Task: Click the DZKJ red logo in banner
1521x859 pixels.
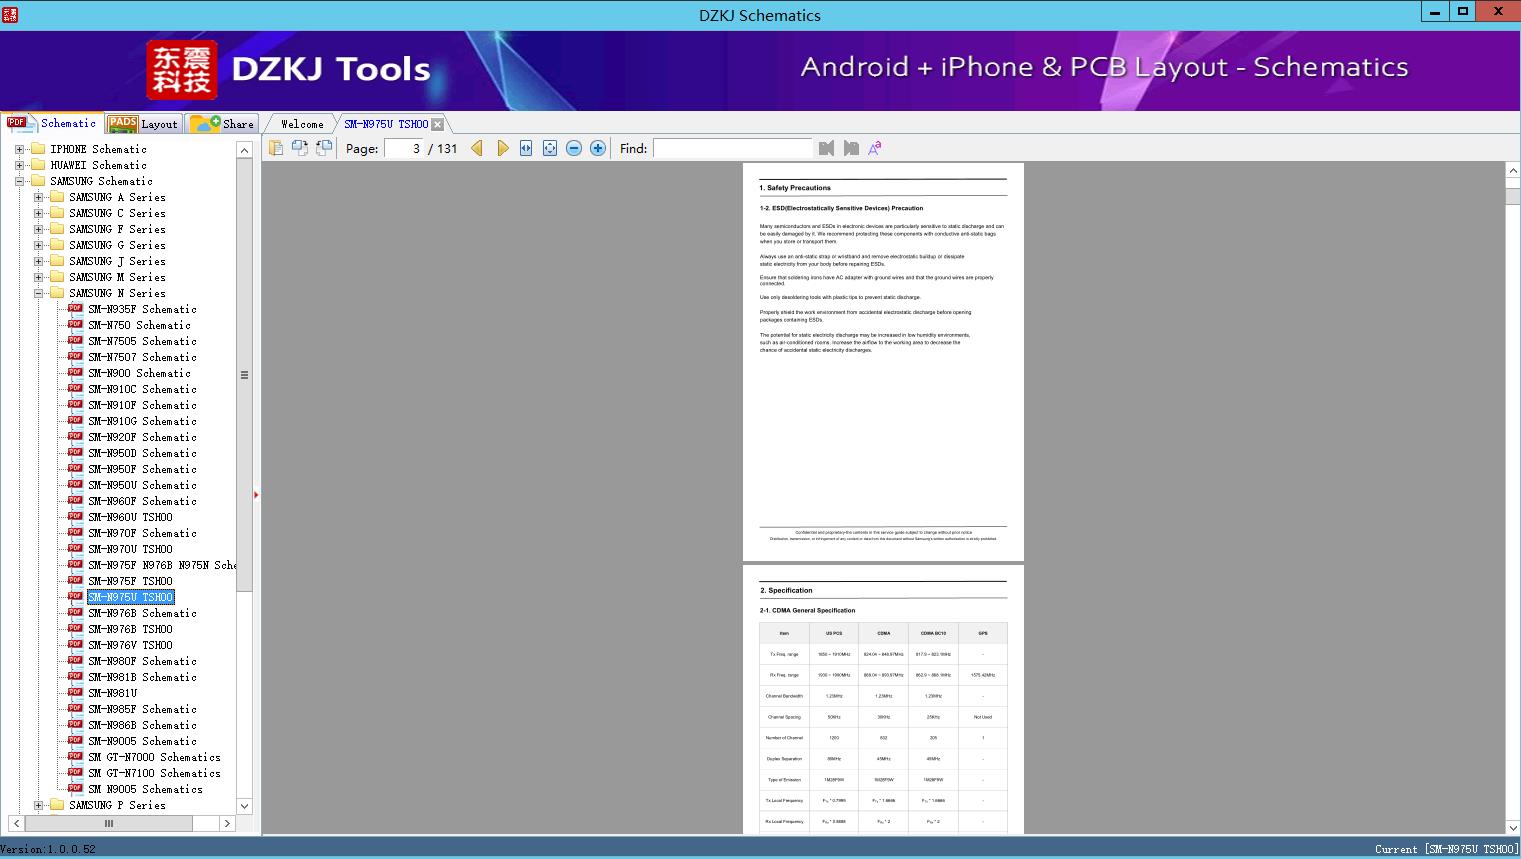Action: (182, 69)
